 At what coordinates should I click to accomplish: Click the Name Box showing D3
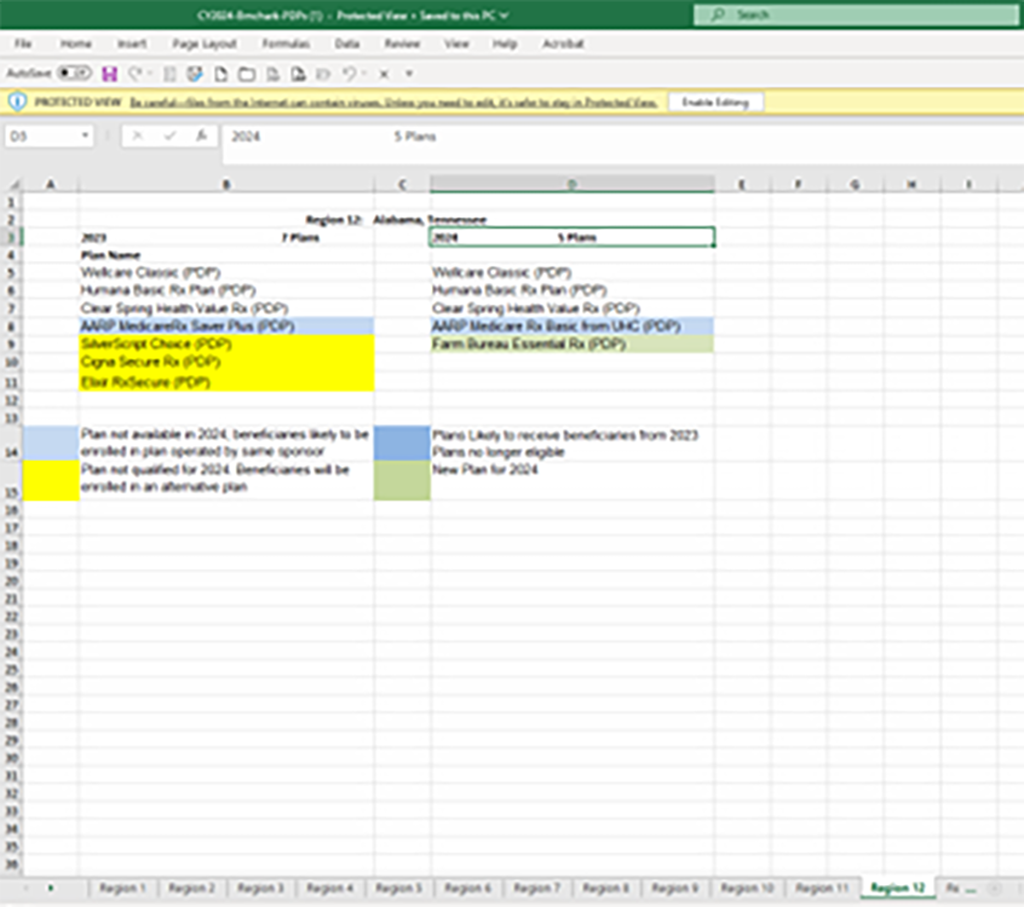pos(42,136)
